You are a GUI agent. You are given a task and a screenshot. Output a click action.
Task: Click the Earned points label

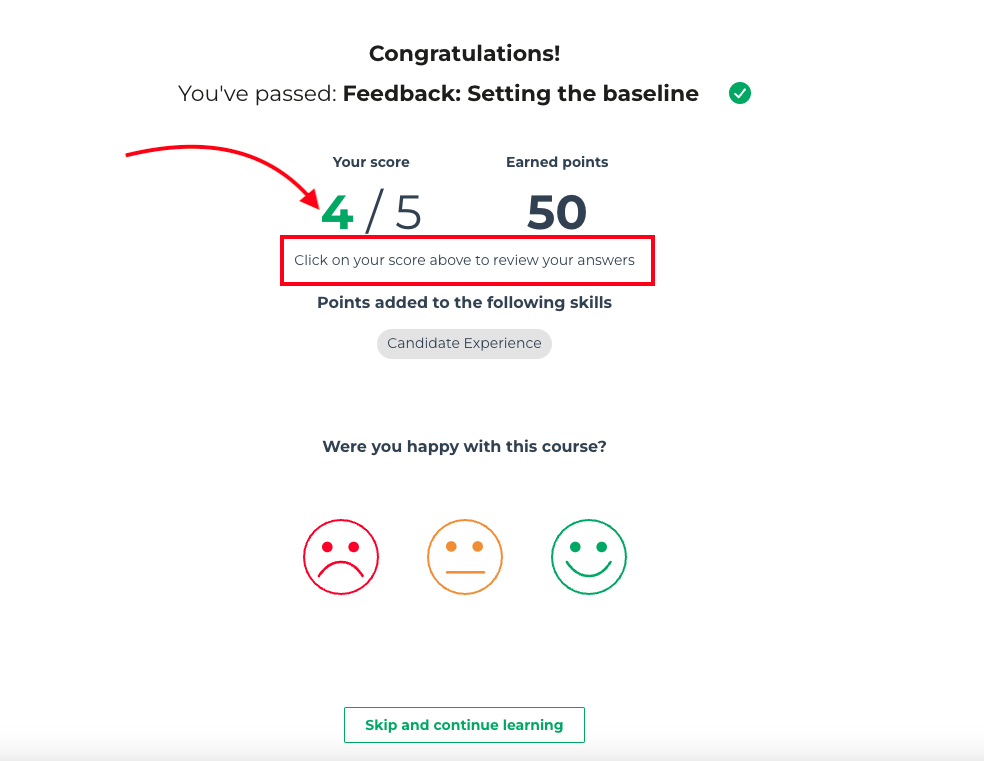[557, 162]
